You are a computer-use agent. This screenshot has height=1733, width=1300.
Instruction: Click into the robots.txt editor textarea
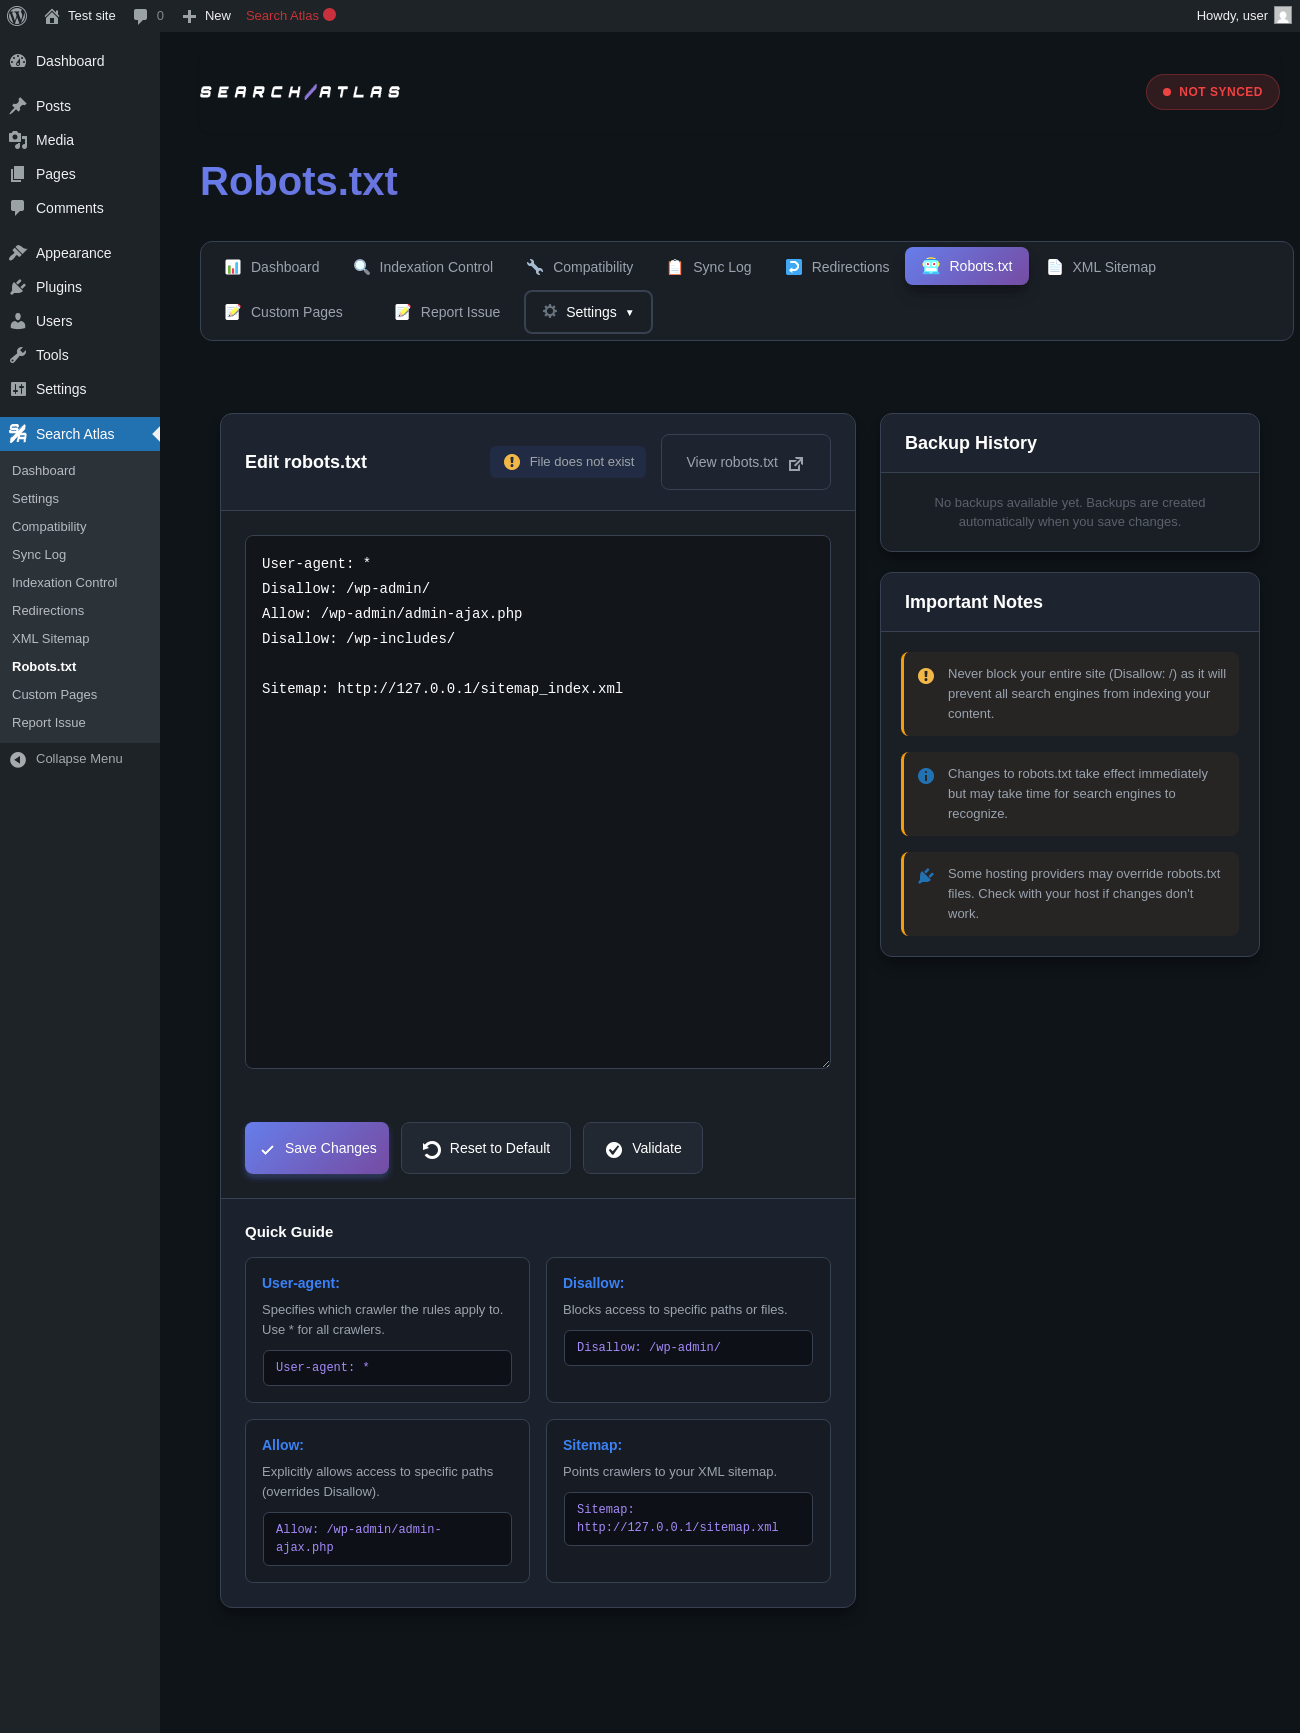[538, 802]
